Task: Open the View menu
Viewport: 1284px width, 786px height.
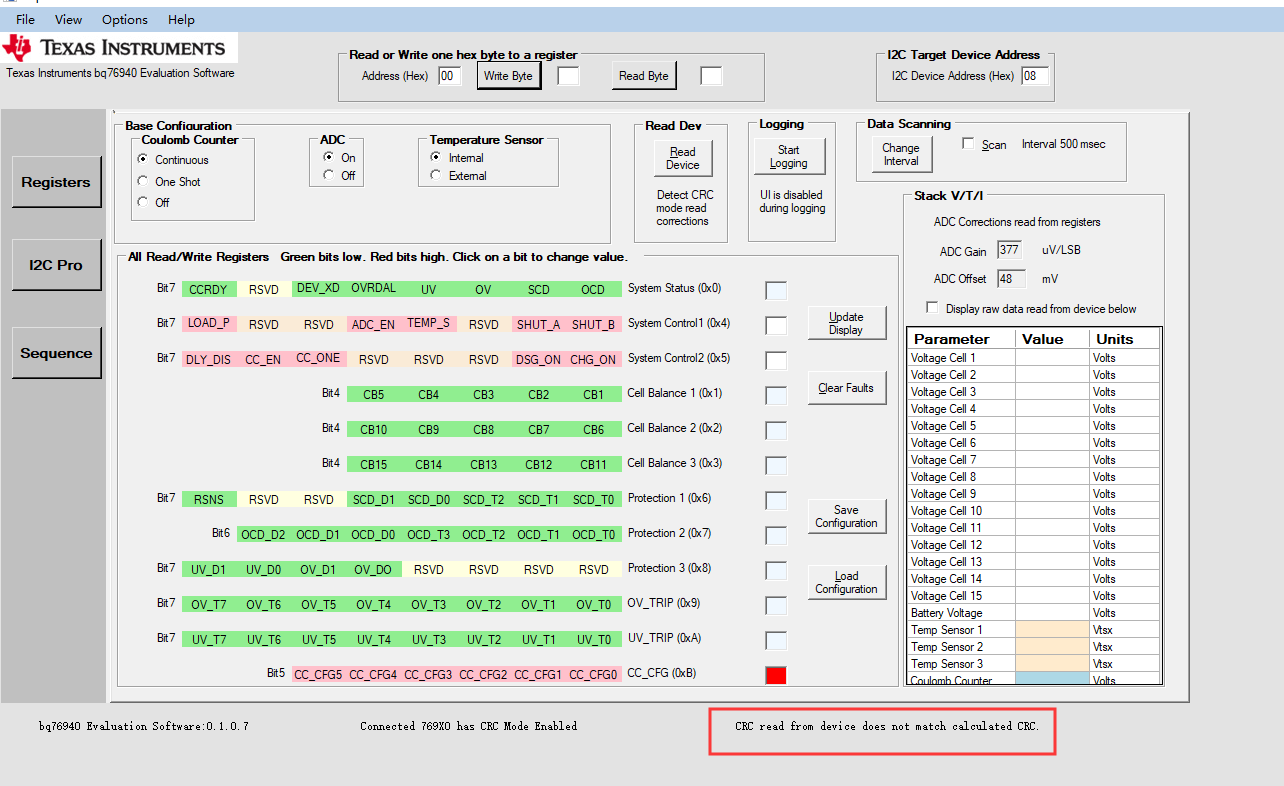Action: click(69, 19)
